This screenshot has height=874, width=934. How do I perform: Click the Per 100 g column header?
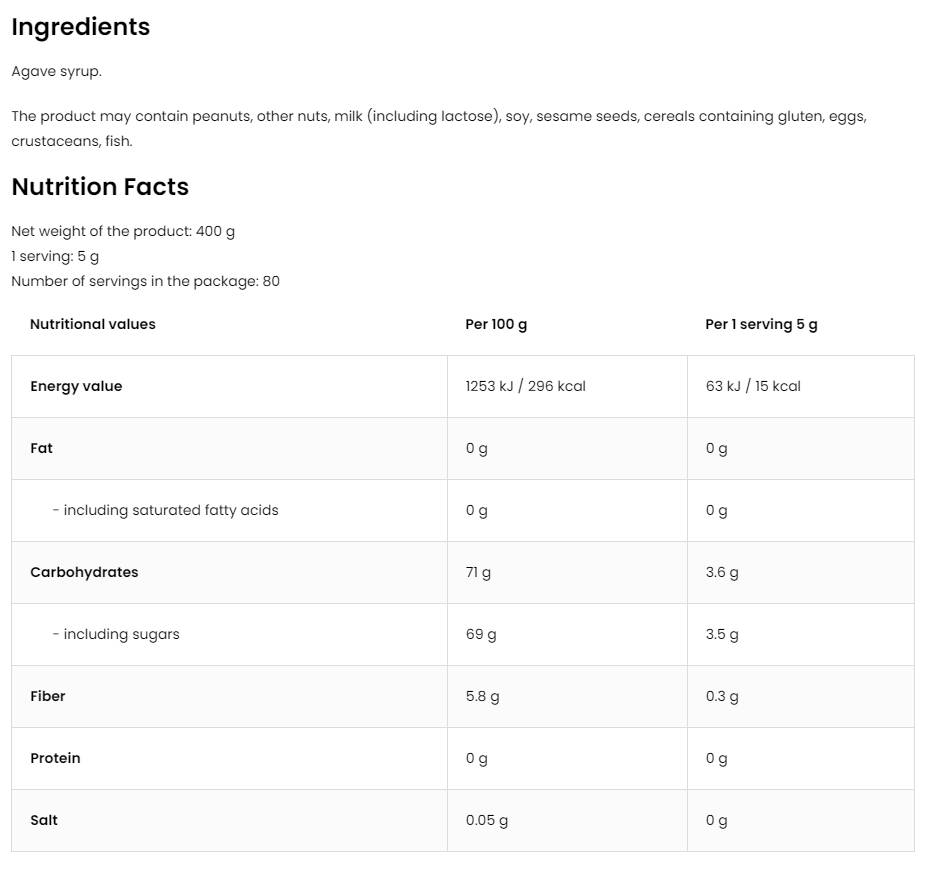click(x=496, y=324)
